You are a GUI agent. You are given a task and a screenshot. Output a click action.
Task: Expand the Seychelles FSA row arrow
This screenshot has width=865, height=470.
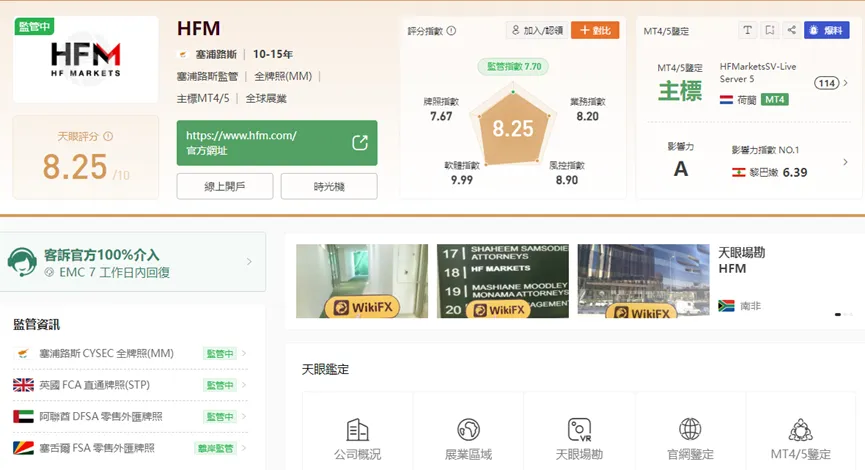pos(244,448)
